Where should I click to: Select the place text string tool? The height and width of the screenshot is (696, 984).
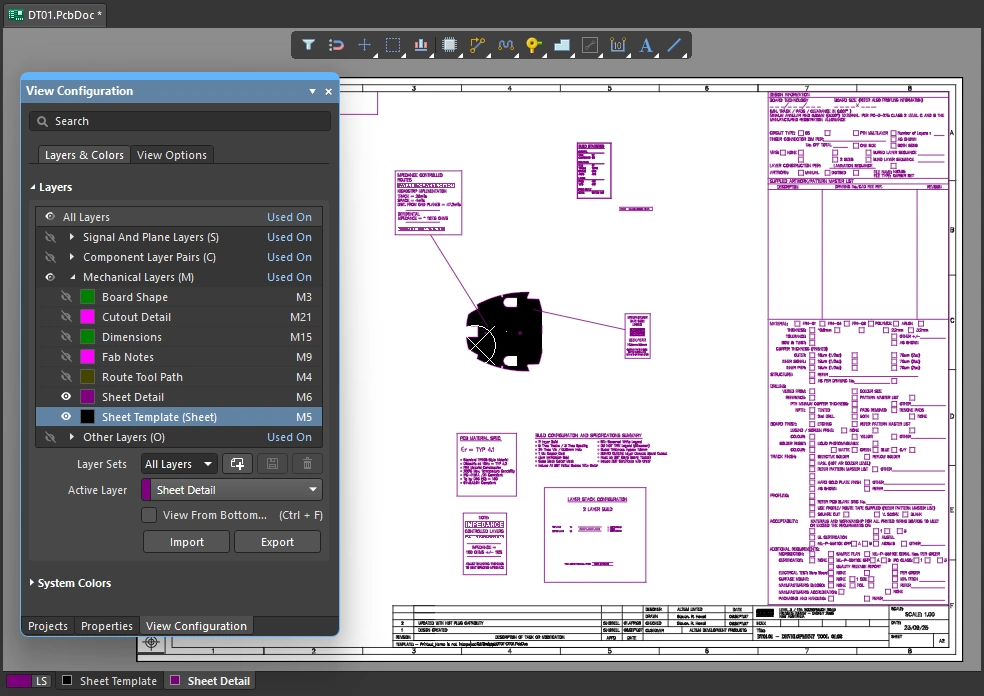coord(645,45)
